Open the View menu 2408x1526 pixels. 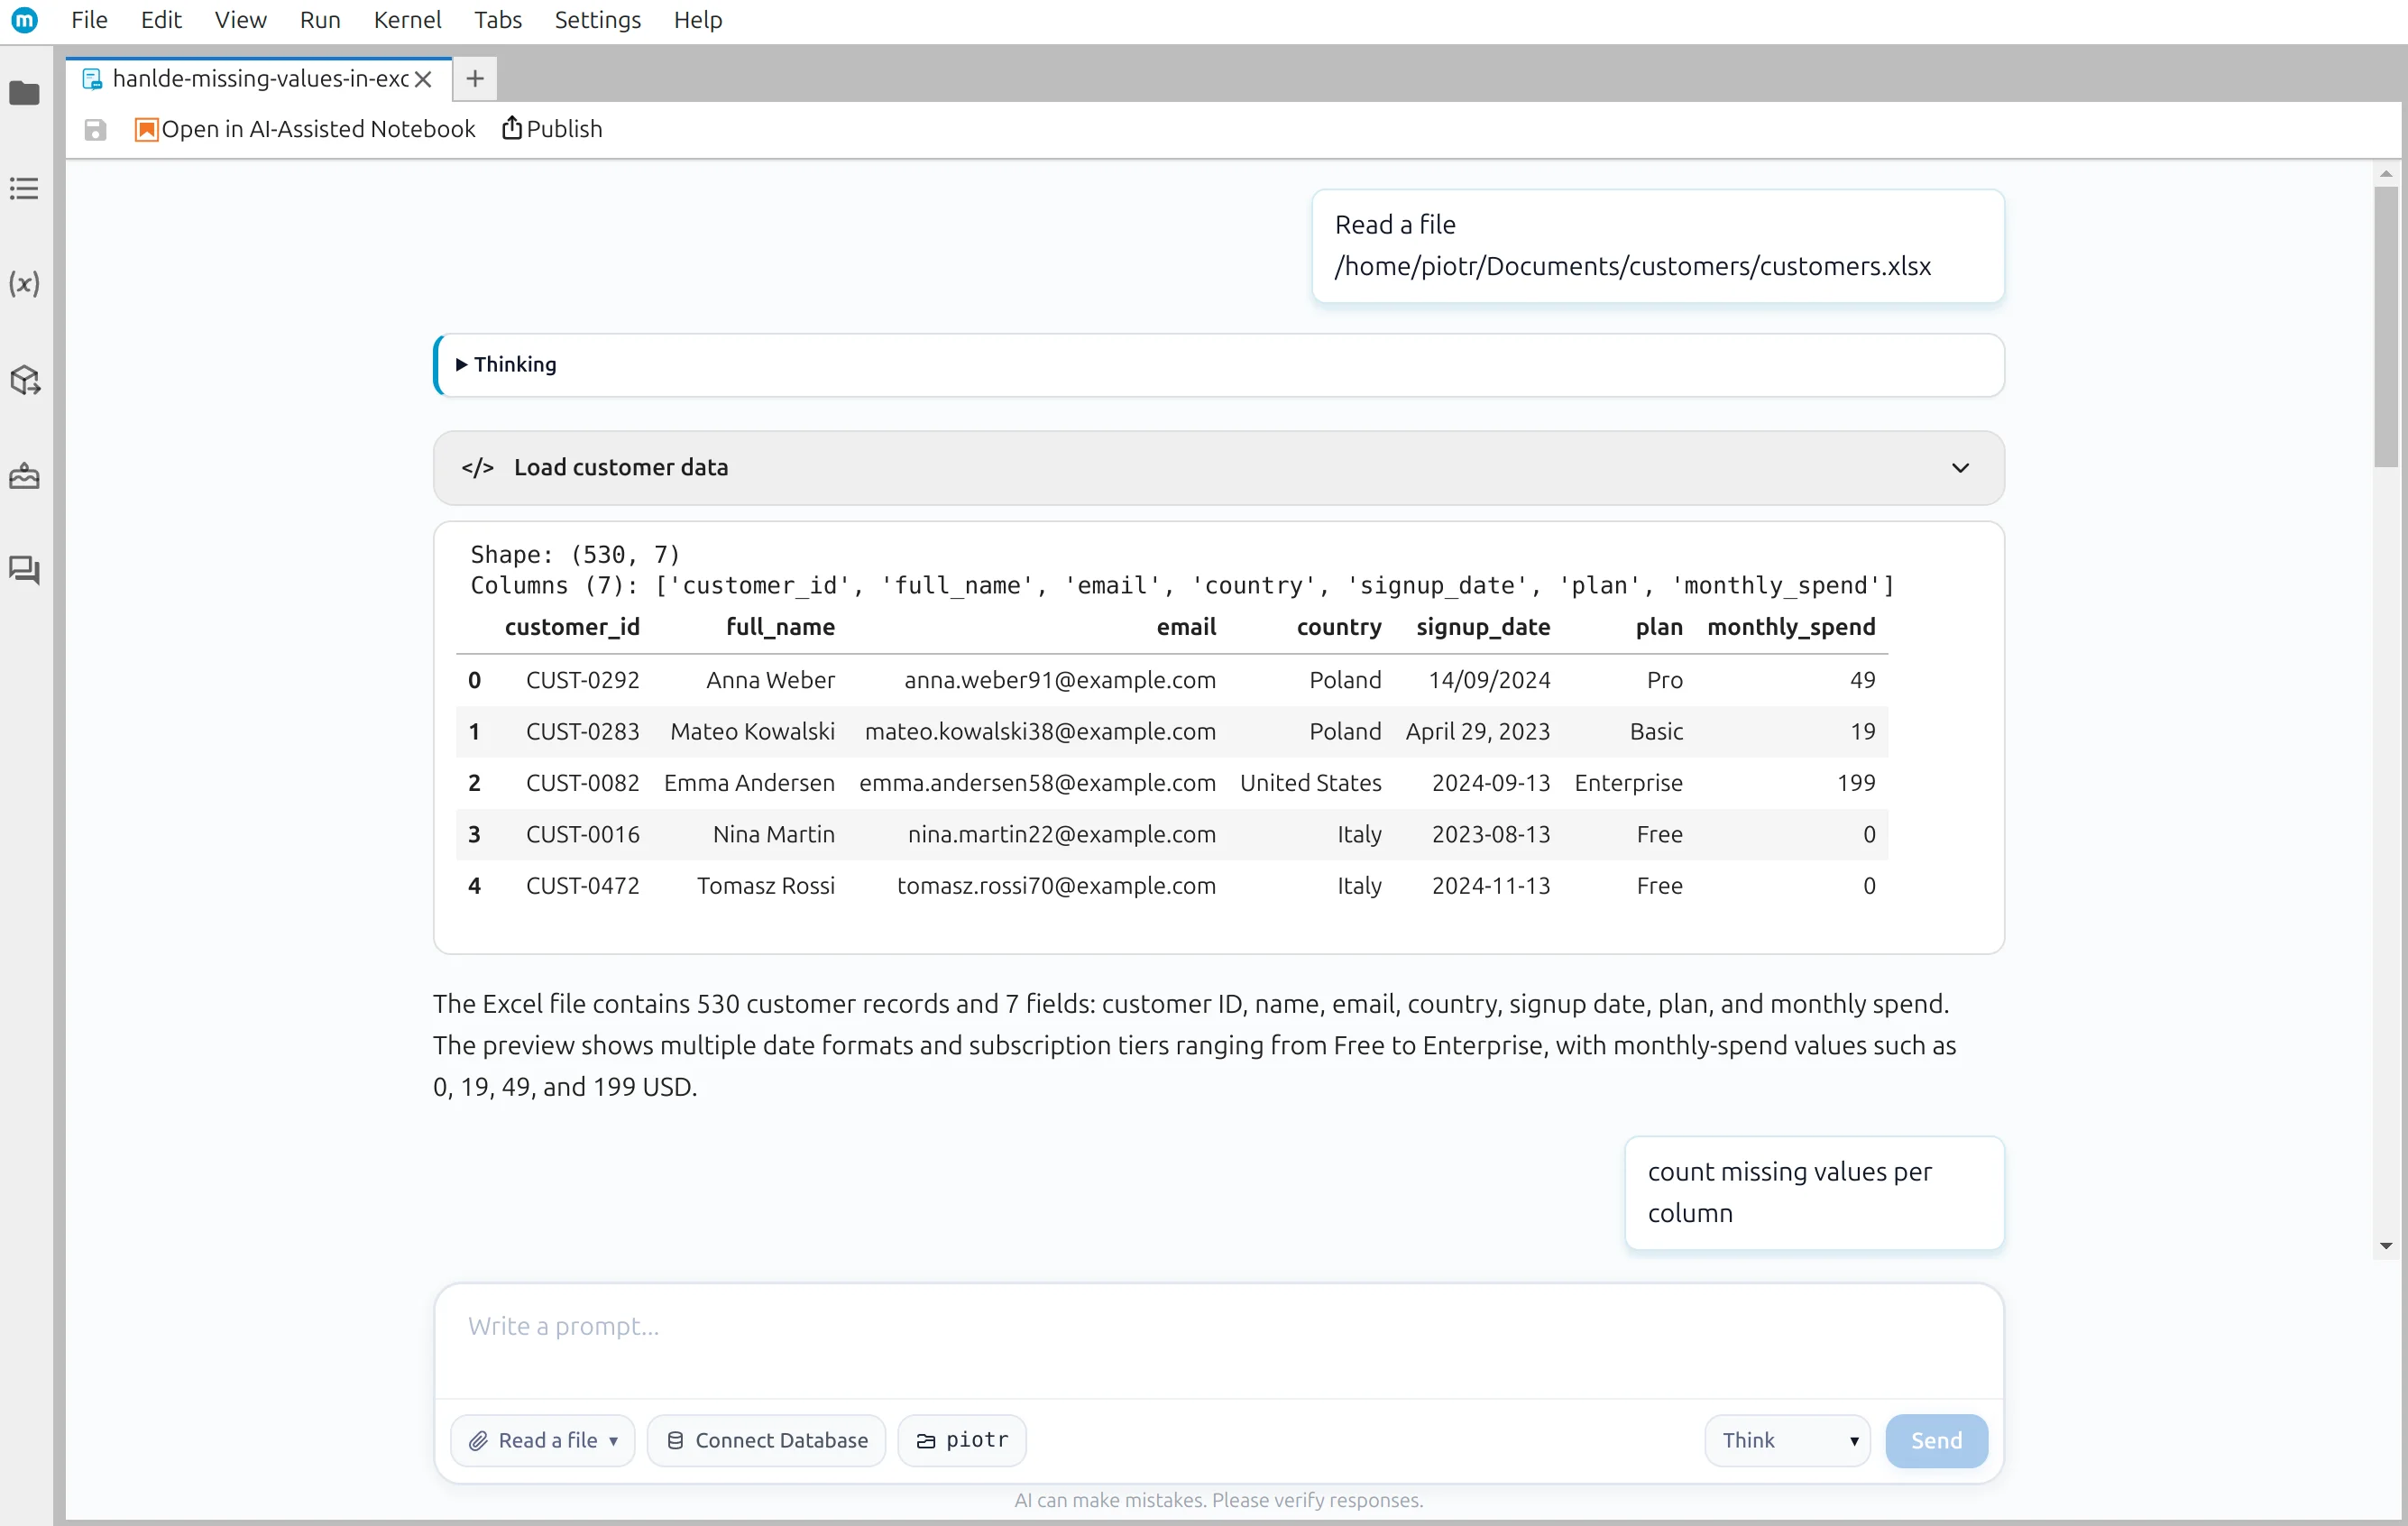point(240,20)
